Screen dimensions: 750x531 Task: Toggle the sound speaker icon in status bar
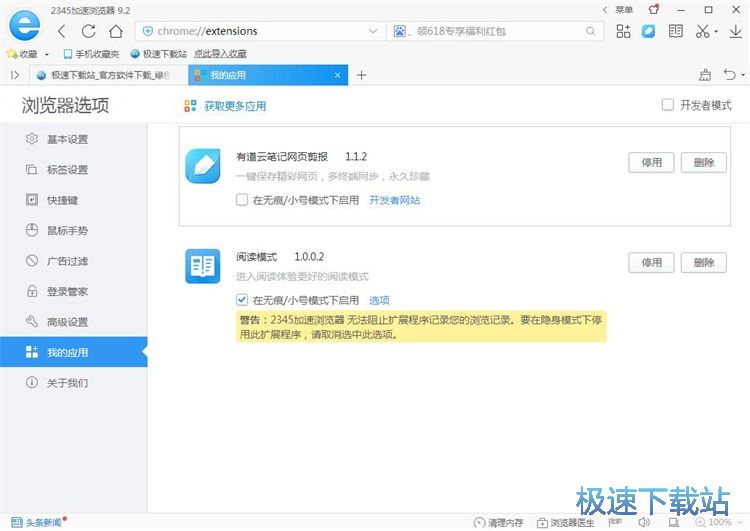click(644, 522)
